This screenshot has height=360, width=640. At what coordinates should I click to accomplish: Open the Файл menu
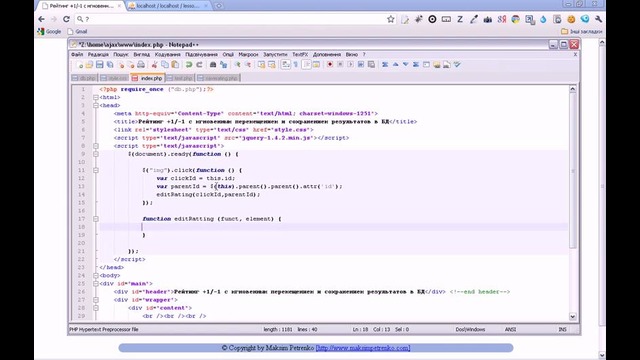pos(77,54)
